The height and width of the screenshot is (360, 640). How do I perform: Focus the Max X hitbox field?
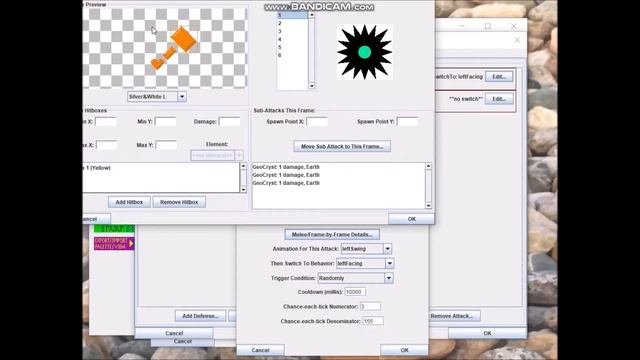pos(107,145)
